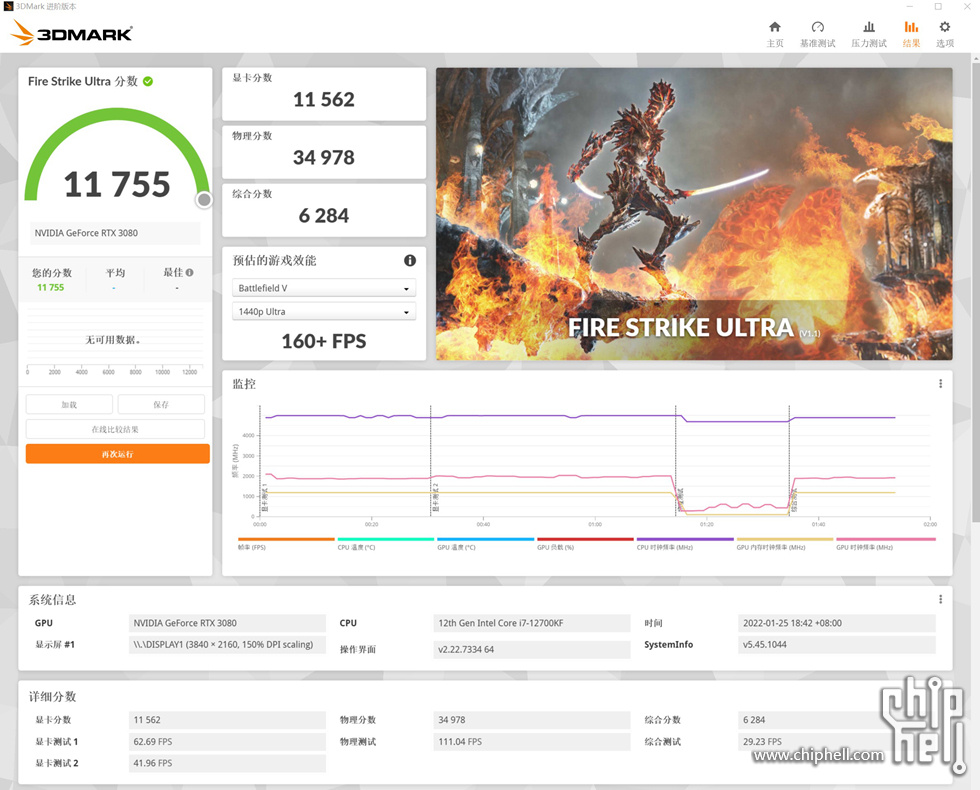This screenshot has width=980, height=790.
Task: Open the 1440p Ultra resolution dropdown
Action: tap(324, 311)
